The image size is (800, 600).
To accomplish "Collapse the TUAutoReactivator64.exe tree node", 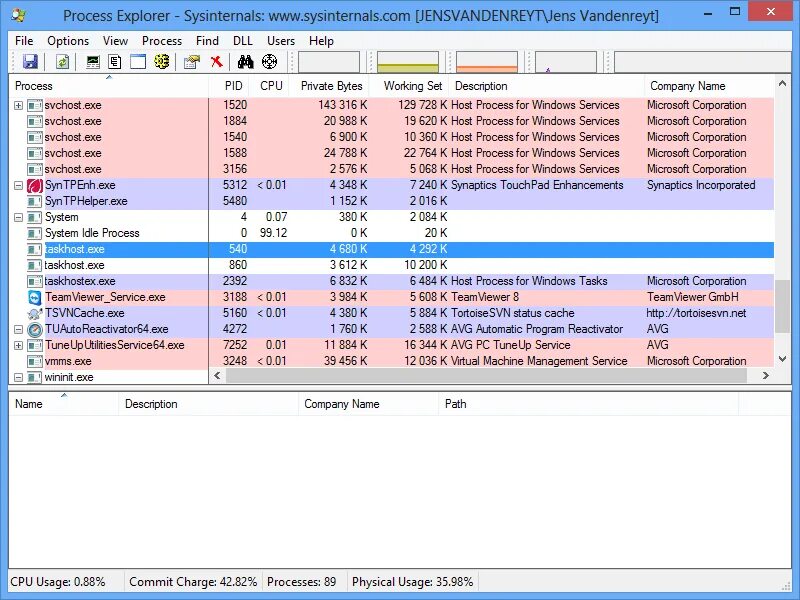I will 18,330.
